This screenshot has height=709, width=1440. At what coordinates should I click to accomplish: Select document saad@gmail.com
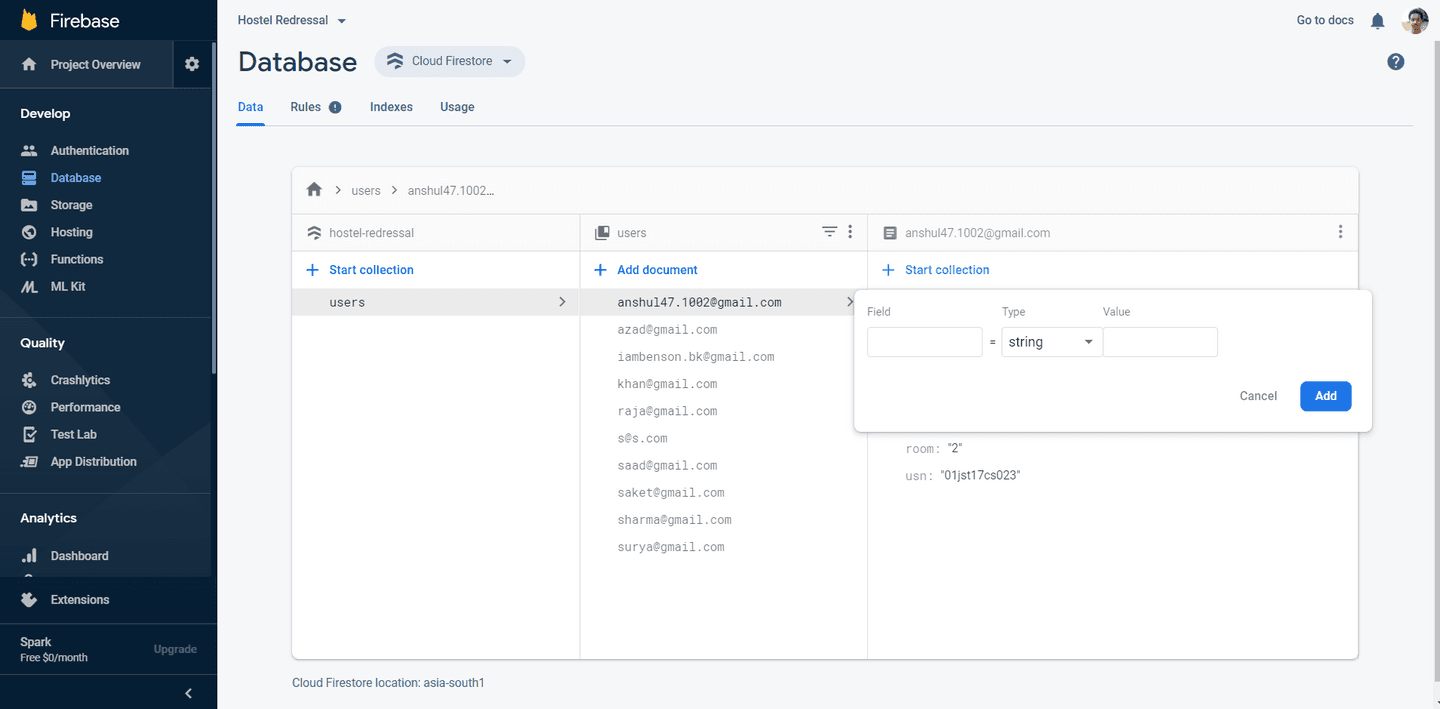tap(667, 465)
